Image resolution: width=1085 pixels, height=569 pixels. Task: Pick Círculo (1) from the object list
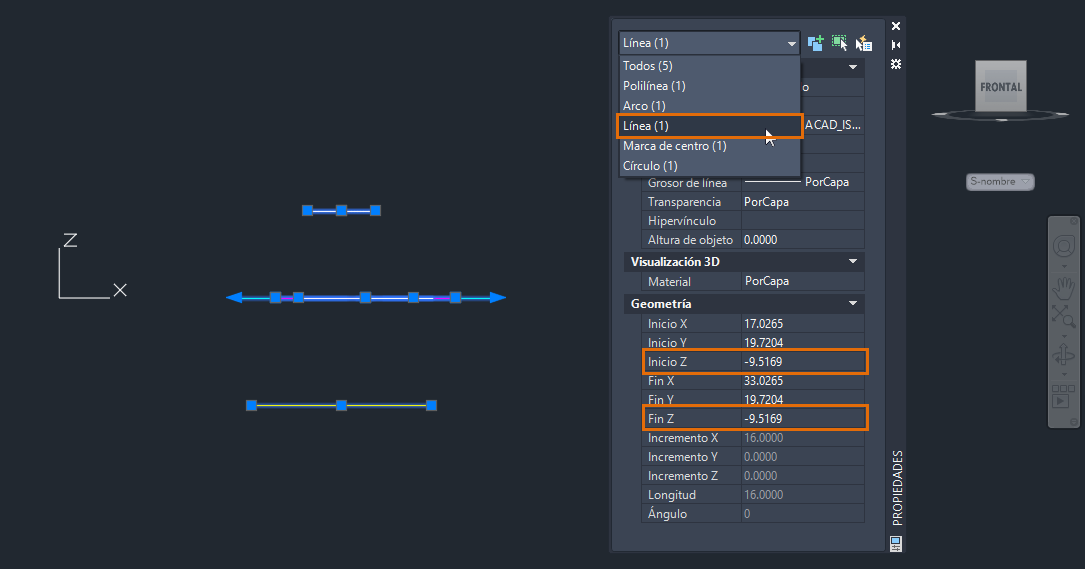click(709, 166)
